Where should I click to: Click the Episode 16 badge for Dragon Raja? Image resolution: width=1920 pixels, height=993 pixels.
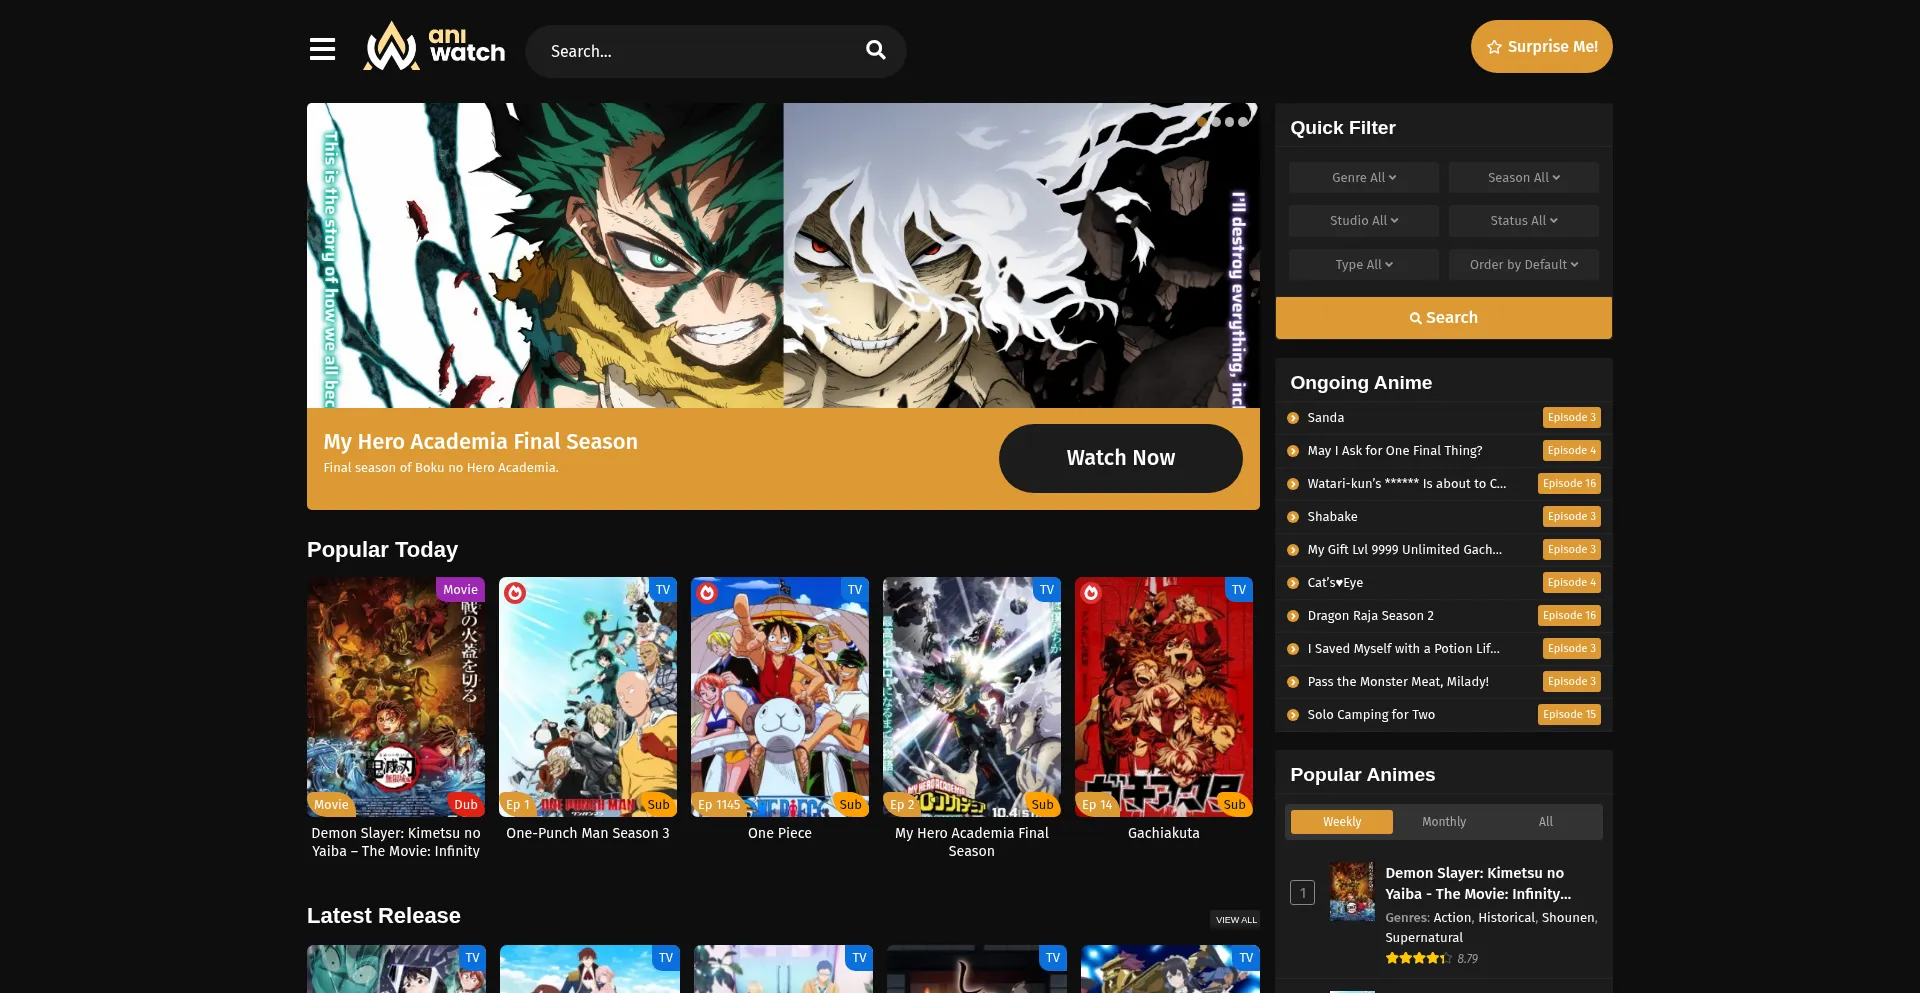point(1568,616)
